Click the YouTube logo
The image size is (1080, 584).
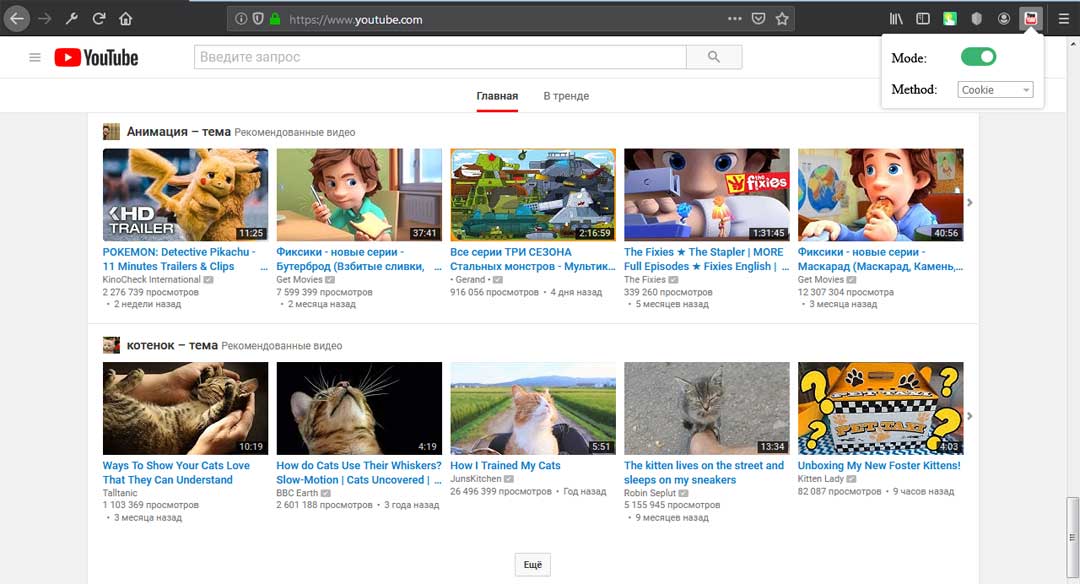pos(96,57)
